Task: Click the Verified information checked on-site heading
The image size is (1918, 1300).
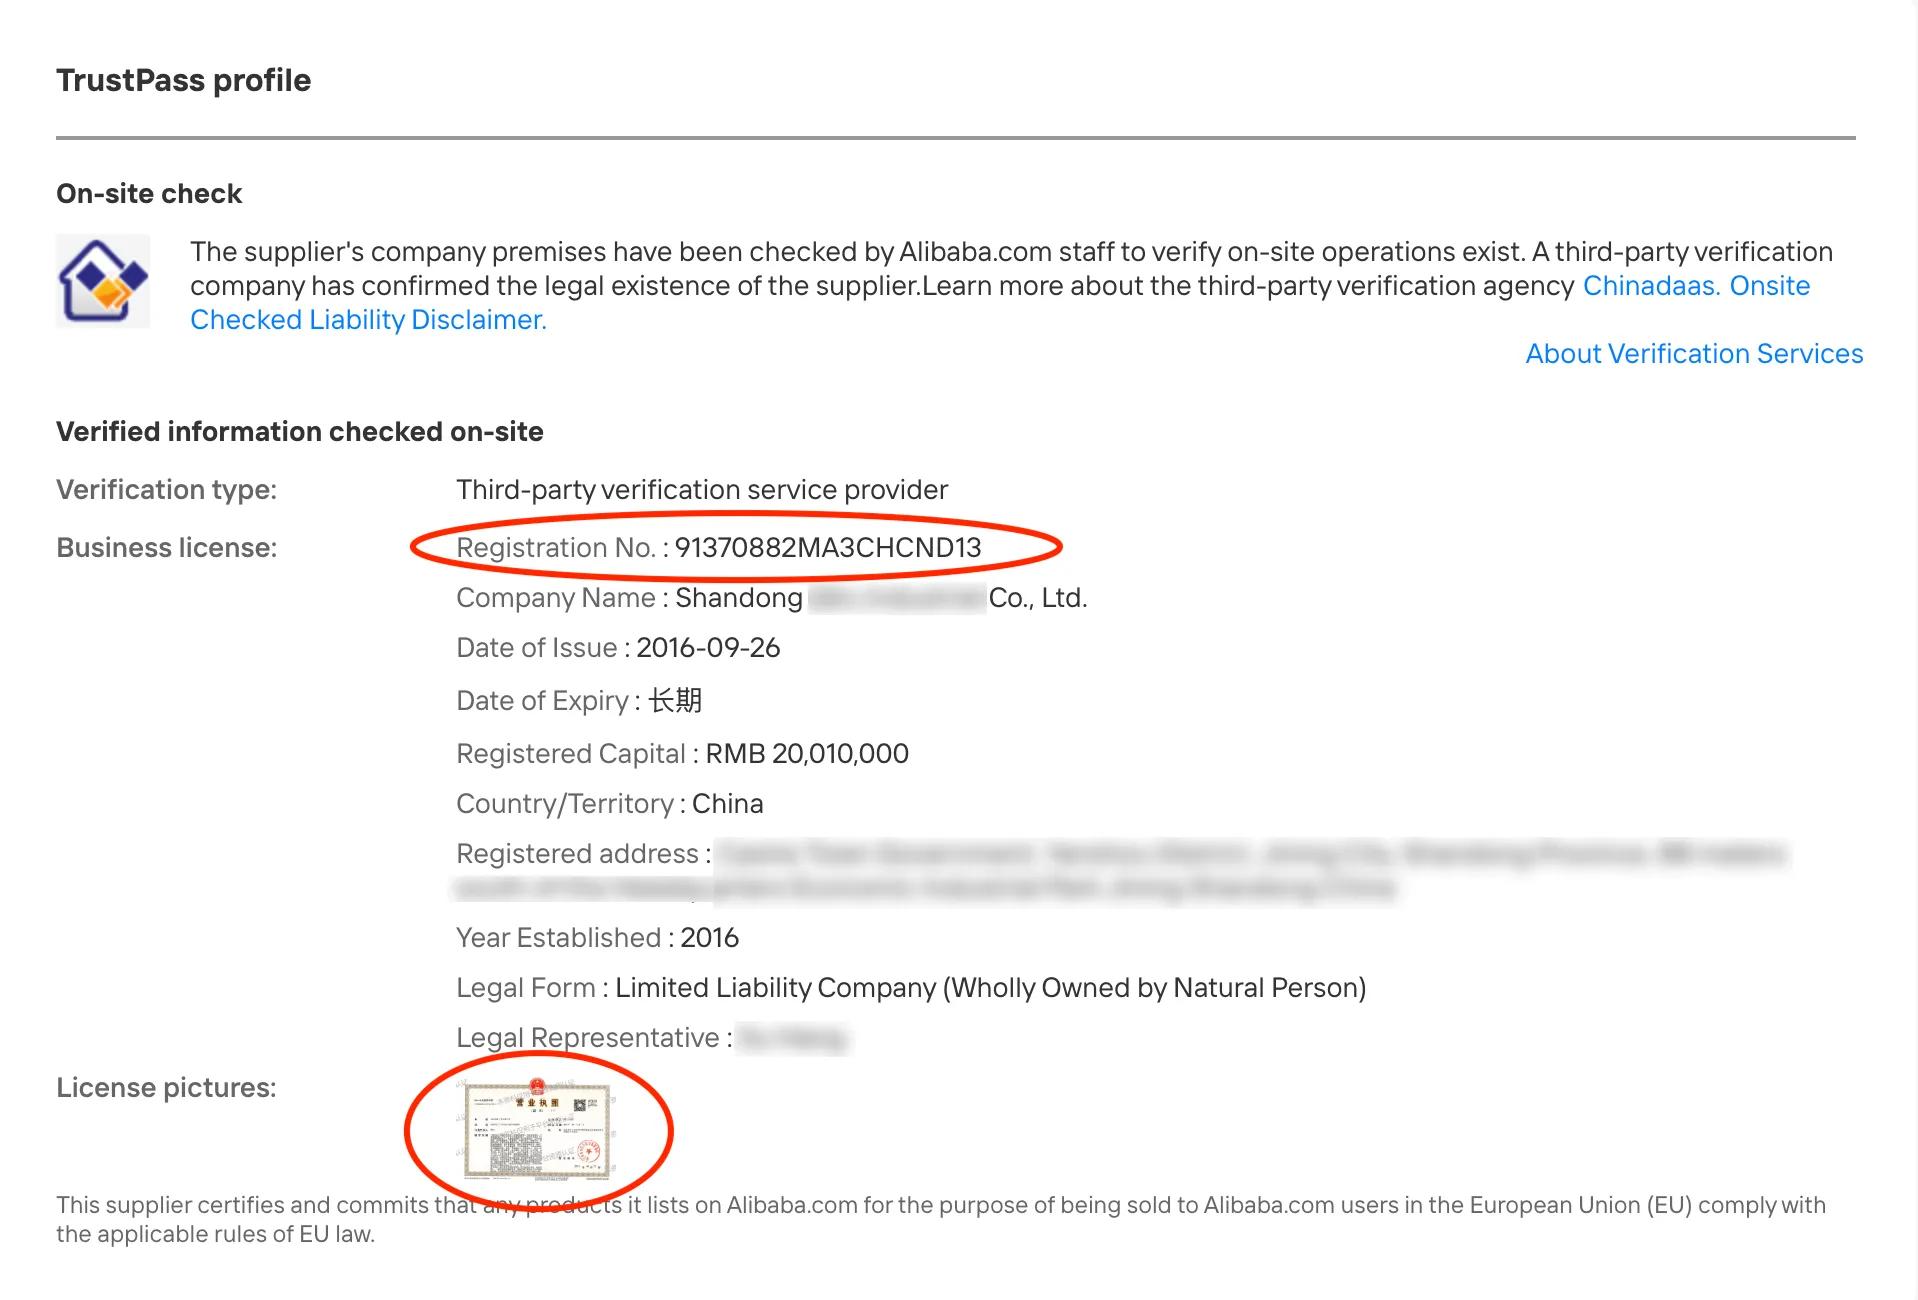Action: 300,432
